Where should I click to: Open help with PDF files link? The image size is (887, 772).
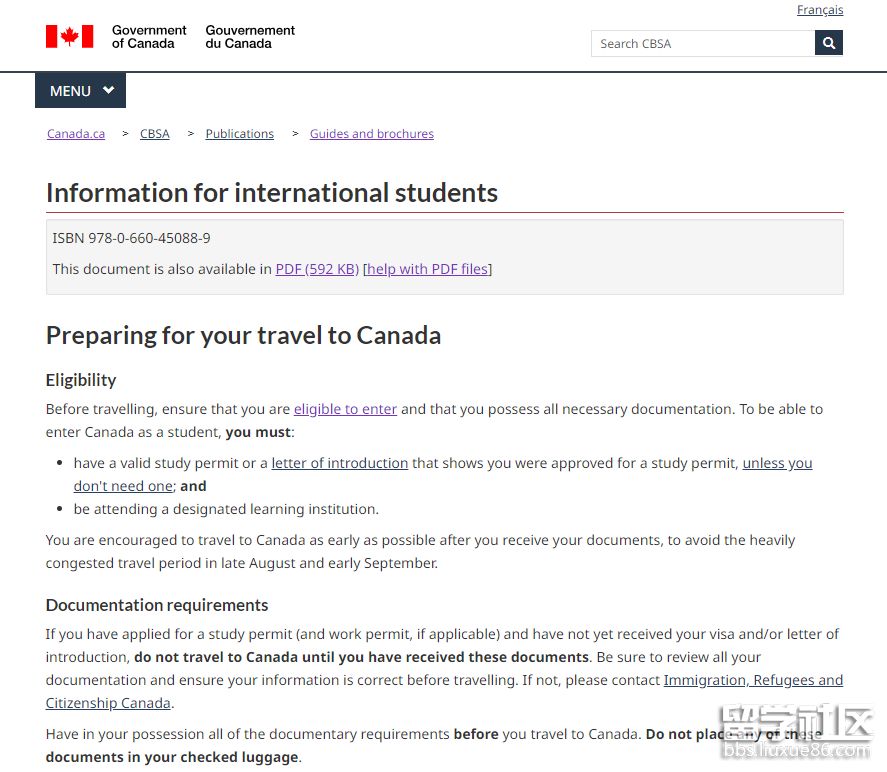point(428,269)
